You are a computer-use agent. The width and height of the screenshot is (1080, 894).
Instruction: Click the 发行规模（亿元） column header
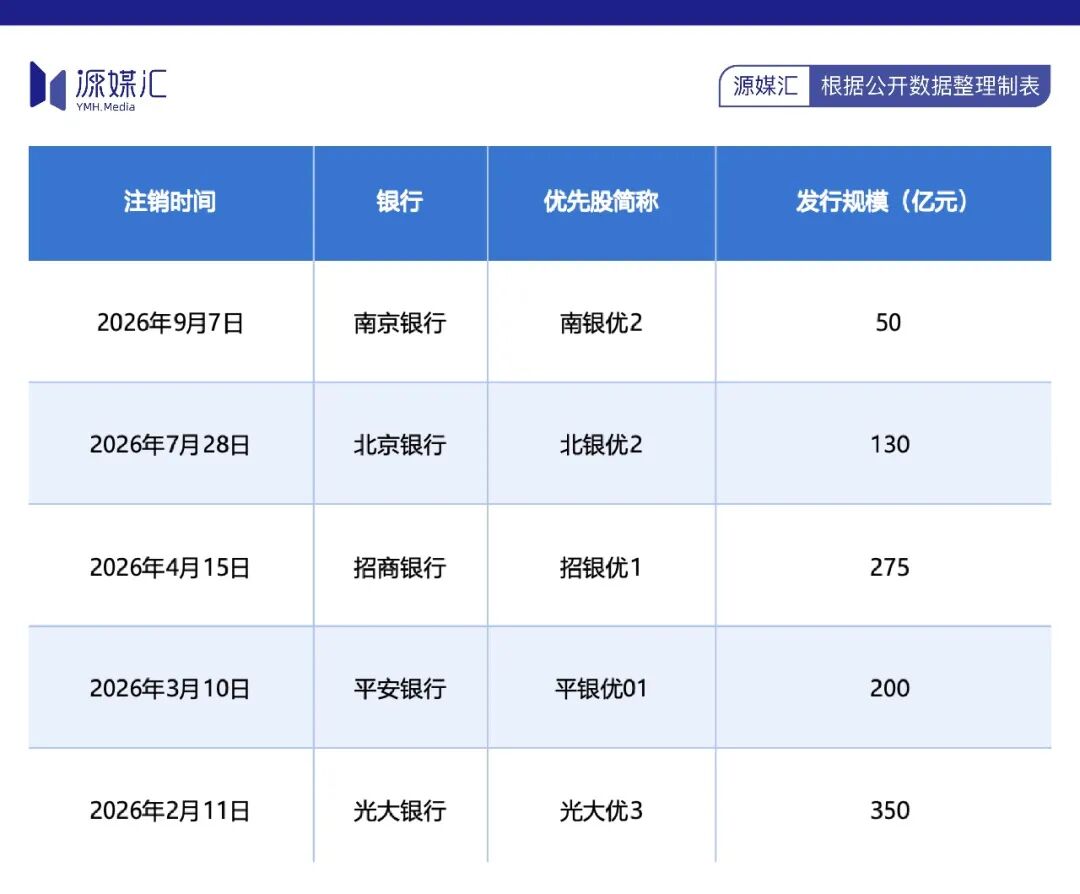coord(882,202)
